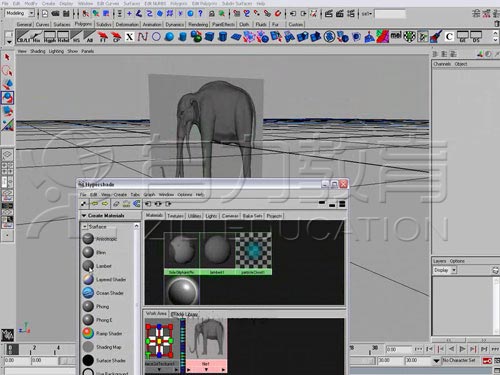The image size is (500, 375).
Task: Toggle Hypershade create bar on/off
Action: click(x=83, y=204)
